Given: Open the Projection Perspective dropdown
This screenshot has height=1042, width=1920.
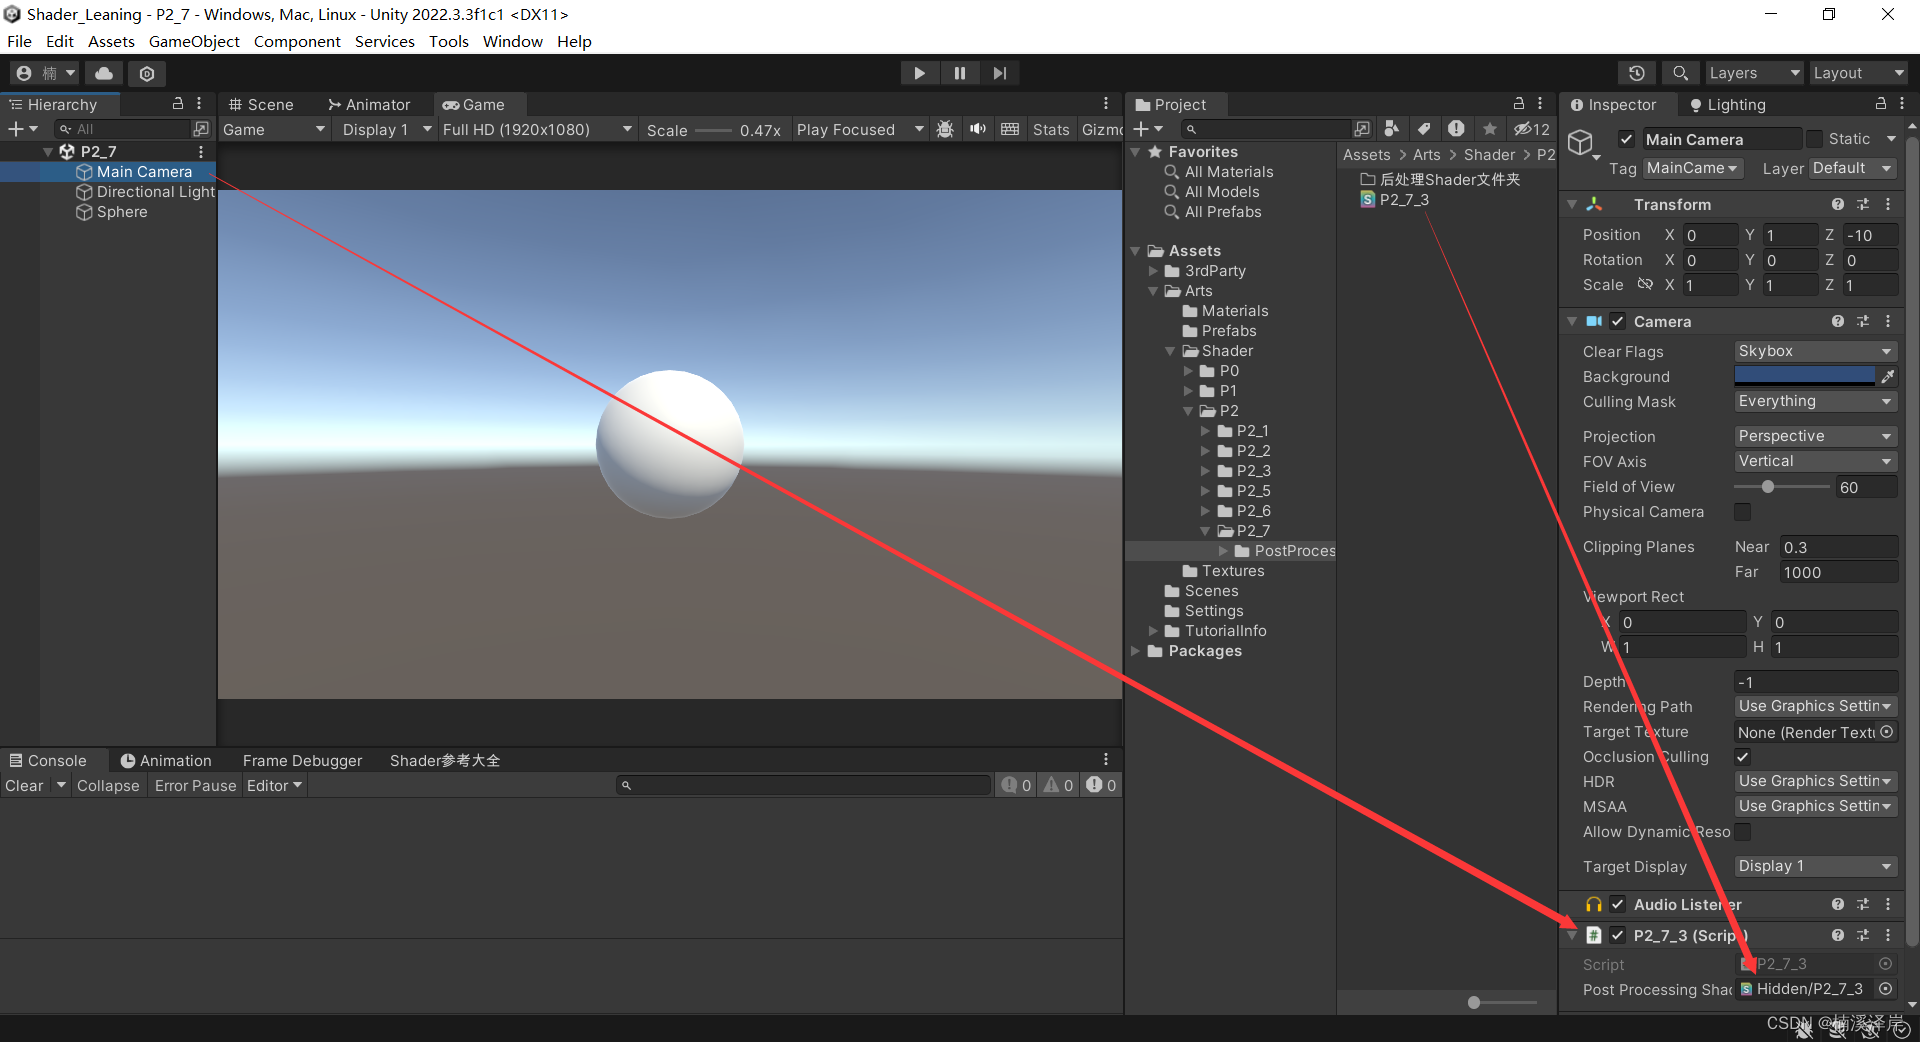Looking at the screenshot, I should [1814, 436].
